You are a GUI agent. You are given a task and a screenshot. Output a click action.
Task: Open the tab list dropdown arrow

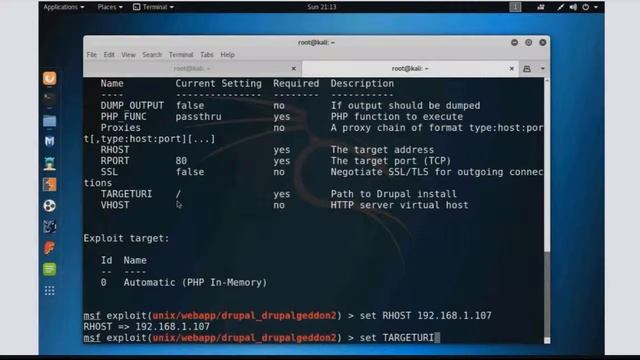click(x=542, y=69)
